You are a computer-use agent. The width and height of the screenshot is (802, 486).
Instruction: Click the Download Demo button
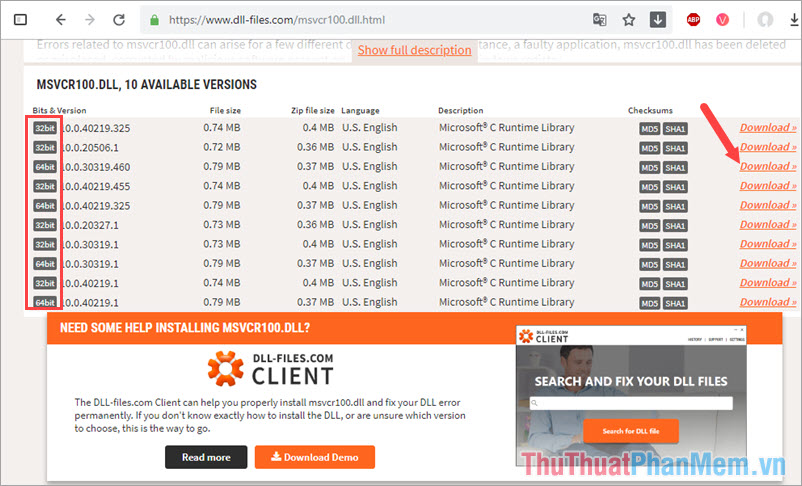click(x=315, y=457)
